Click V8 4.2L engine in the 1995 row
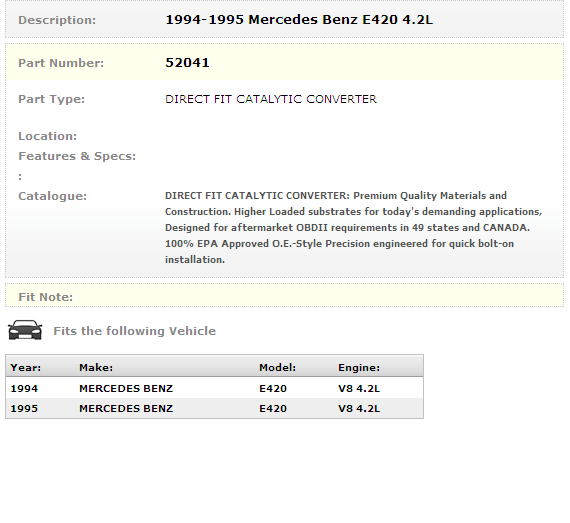 pos(359,409)
